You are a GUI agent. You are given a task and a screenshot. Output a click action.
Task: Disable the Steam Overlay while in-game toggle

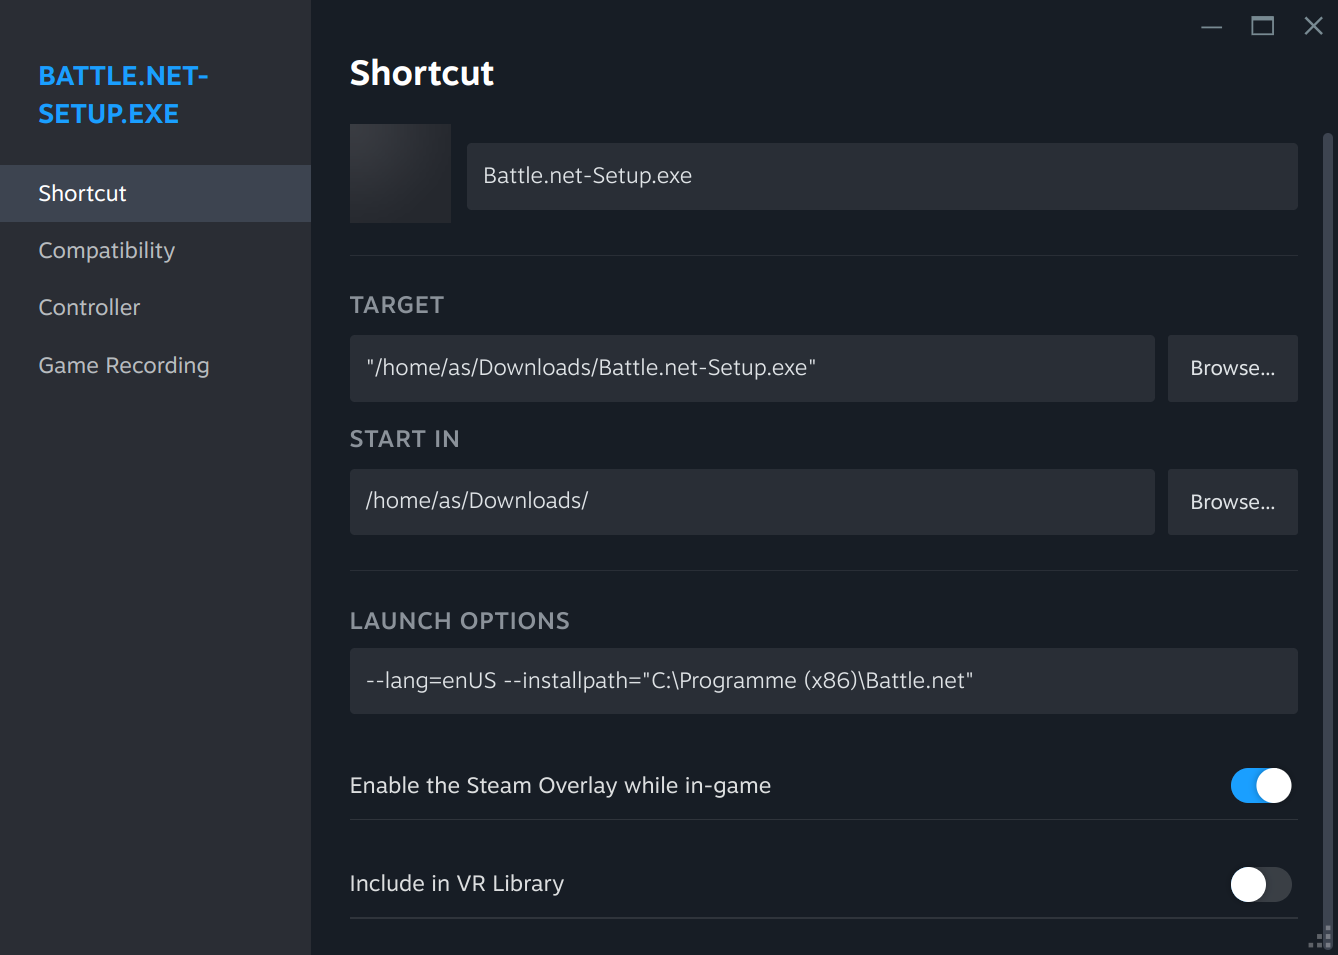(x=1261, y=786)
